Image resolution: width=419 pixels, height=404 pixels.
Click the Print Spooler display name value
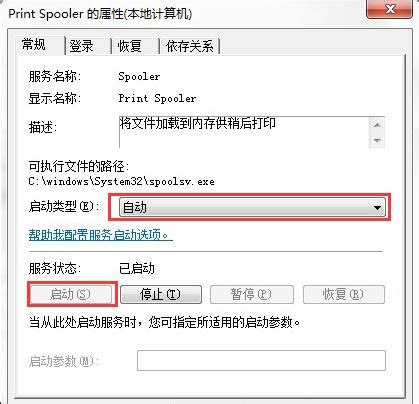tap(157, 98)
